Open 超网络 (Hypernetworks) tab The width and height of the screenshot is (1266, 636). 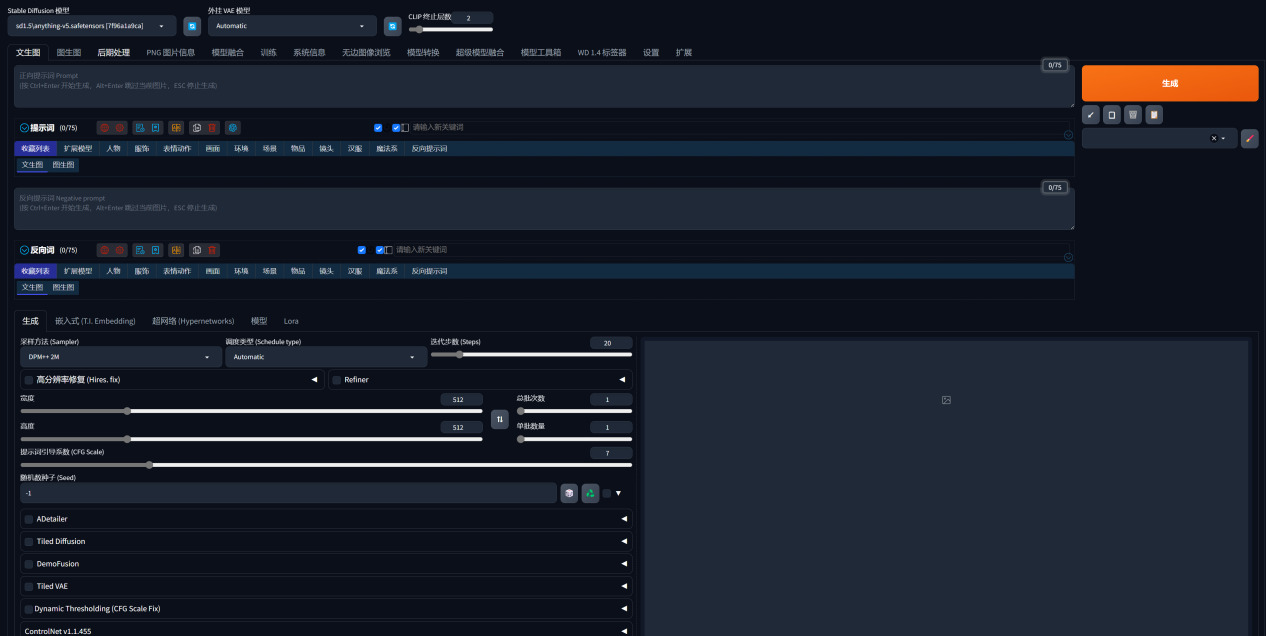193,321
